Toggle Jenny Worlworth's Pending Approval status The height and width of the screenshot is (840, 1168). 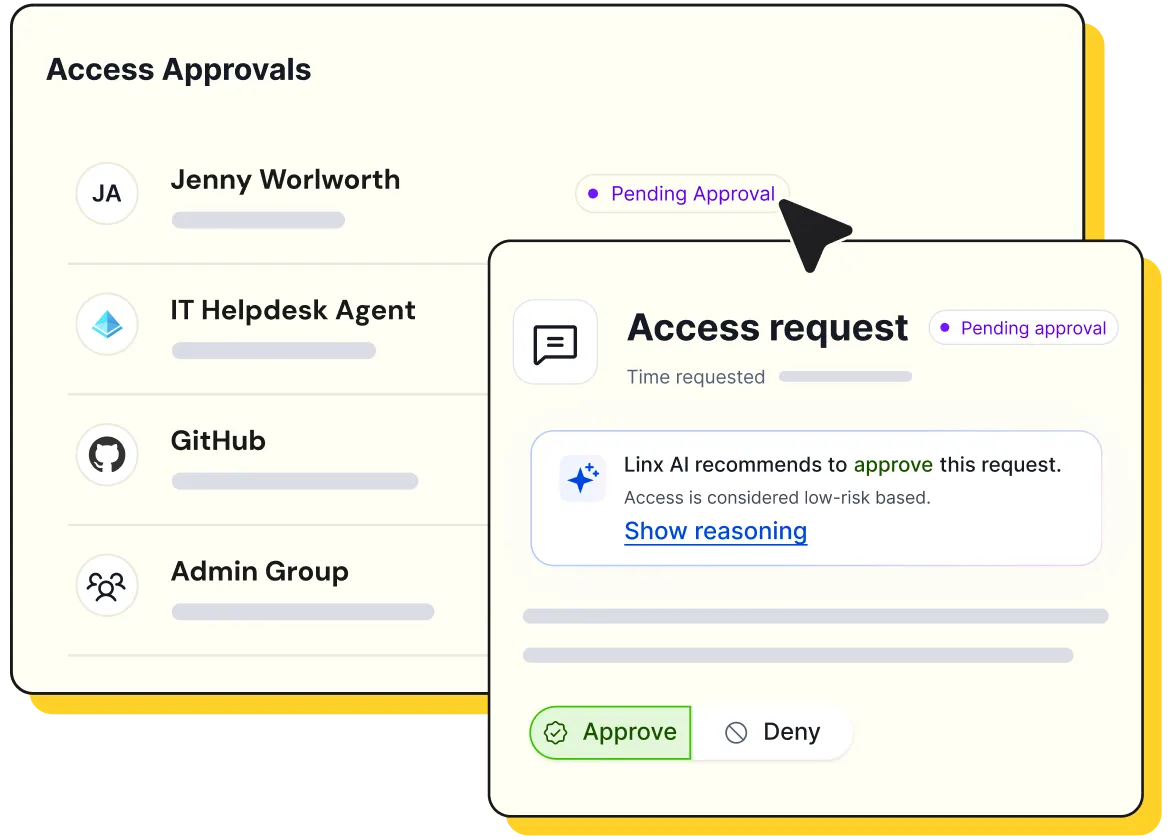[x=682, y=193]
